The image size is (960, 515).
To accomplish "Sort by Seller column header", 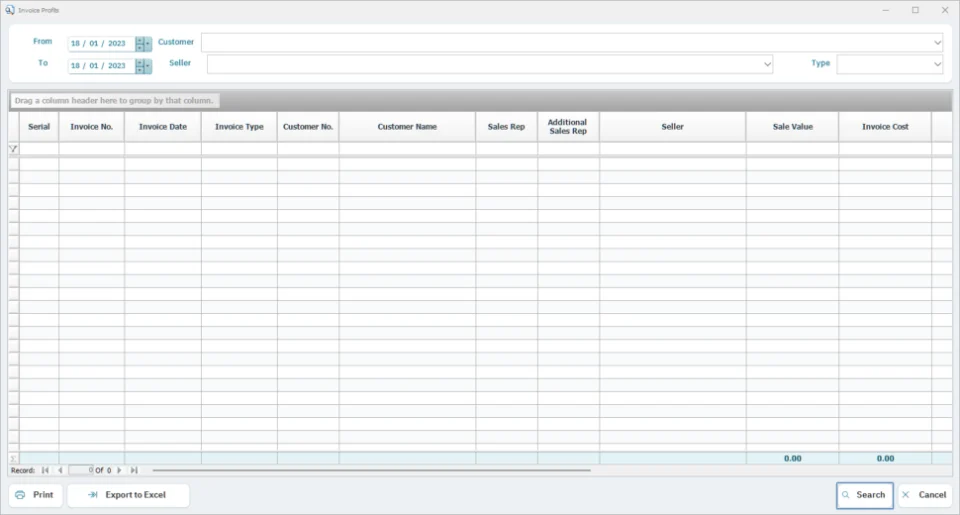I will 672,127.
